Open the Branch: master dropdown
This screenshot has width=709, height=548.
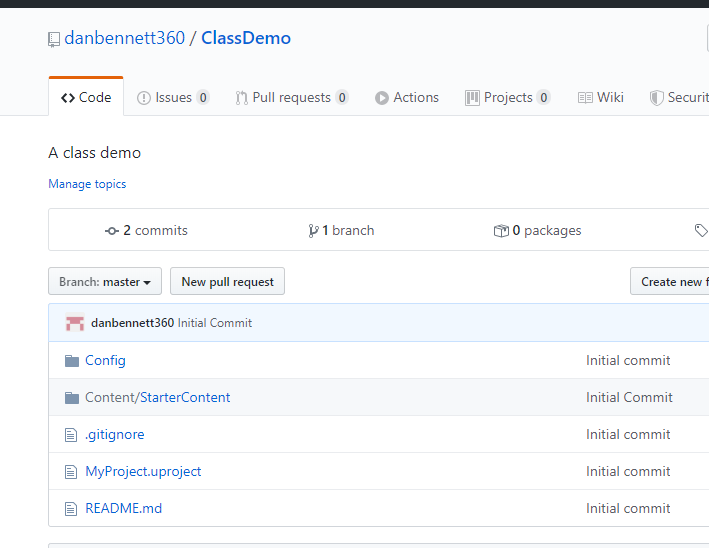pos(105,282)
